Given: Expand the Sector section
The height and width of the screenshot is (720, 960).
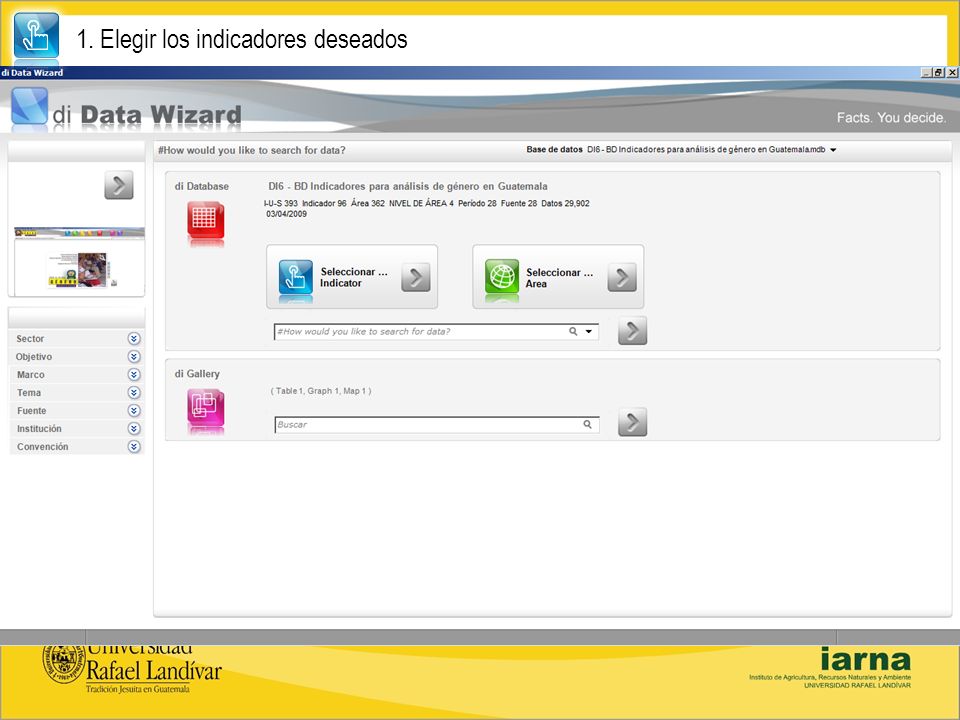Looking at the screenshot, I should 134,339.
